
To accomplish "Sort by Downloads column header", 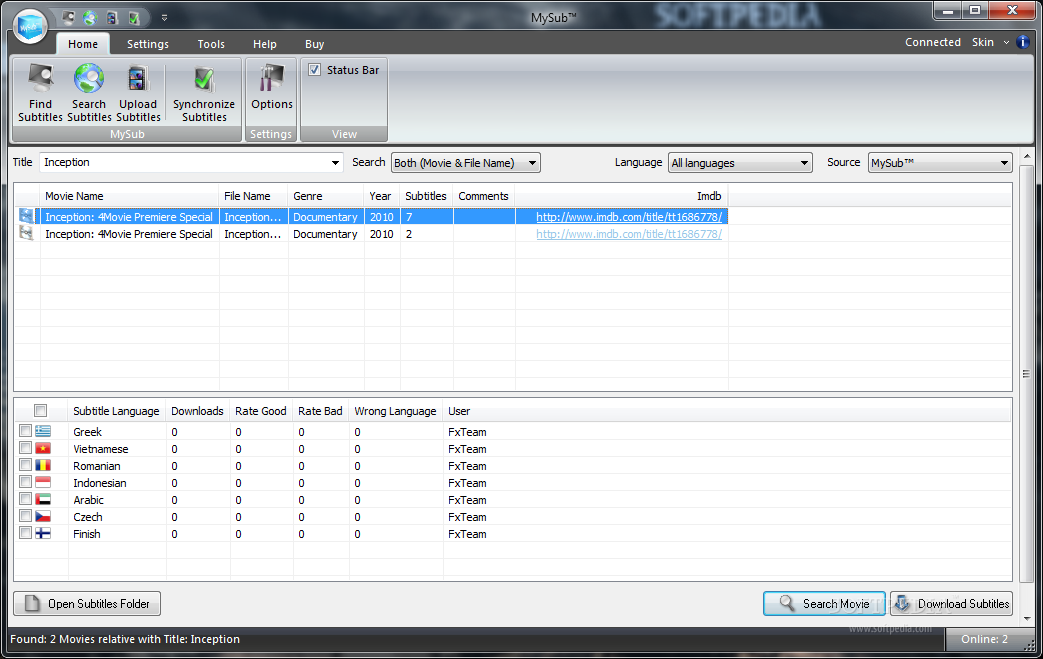I will (198, 411).
